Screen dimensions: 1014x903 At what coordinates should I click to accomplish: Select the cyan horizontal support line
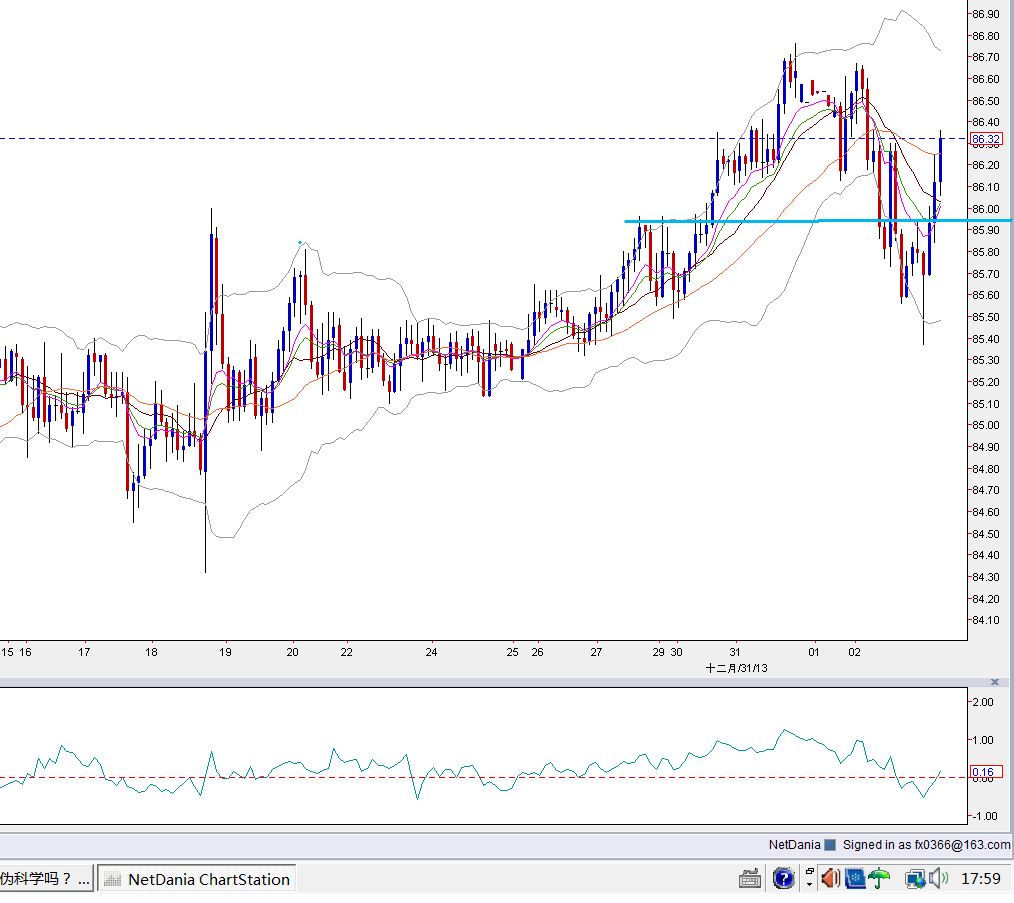click(817, 221)
